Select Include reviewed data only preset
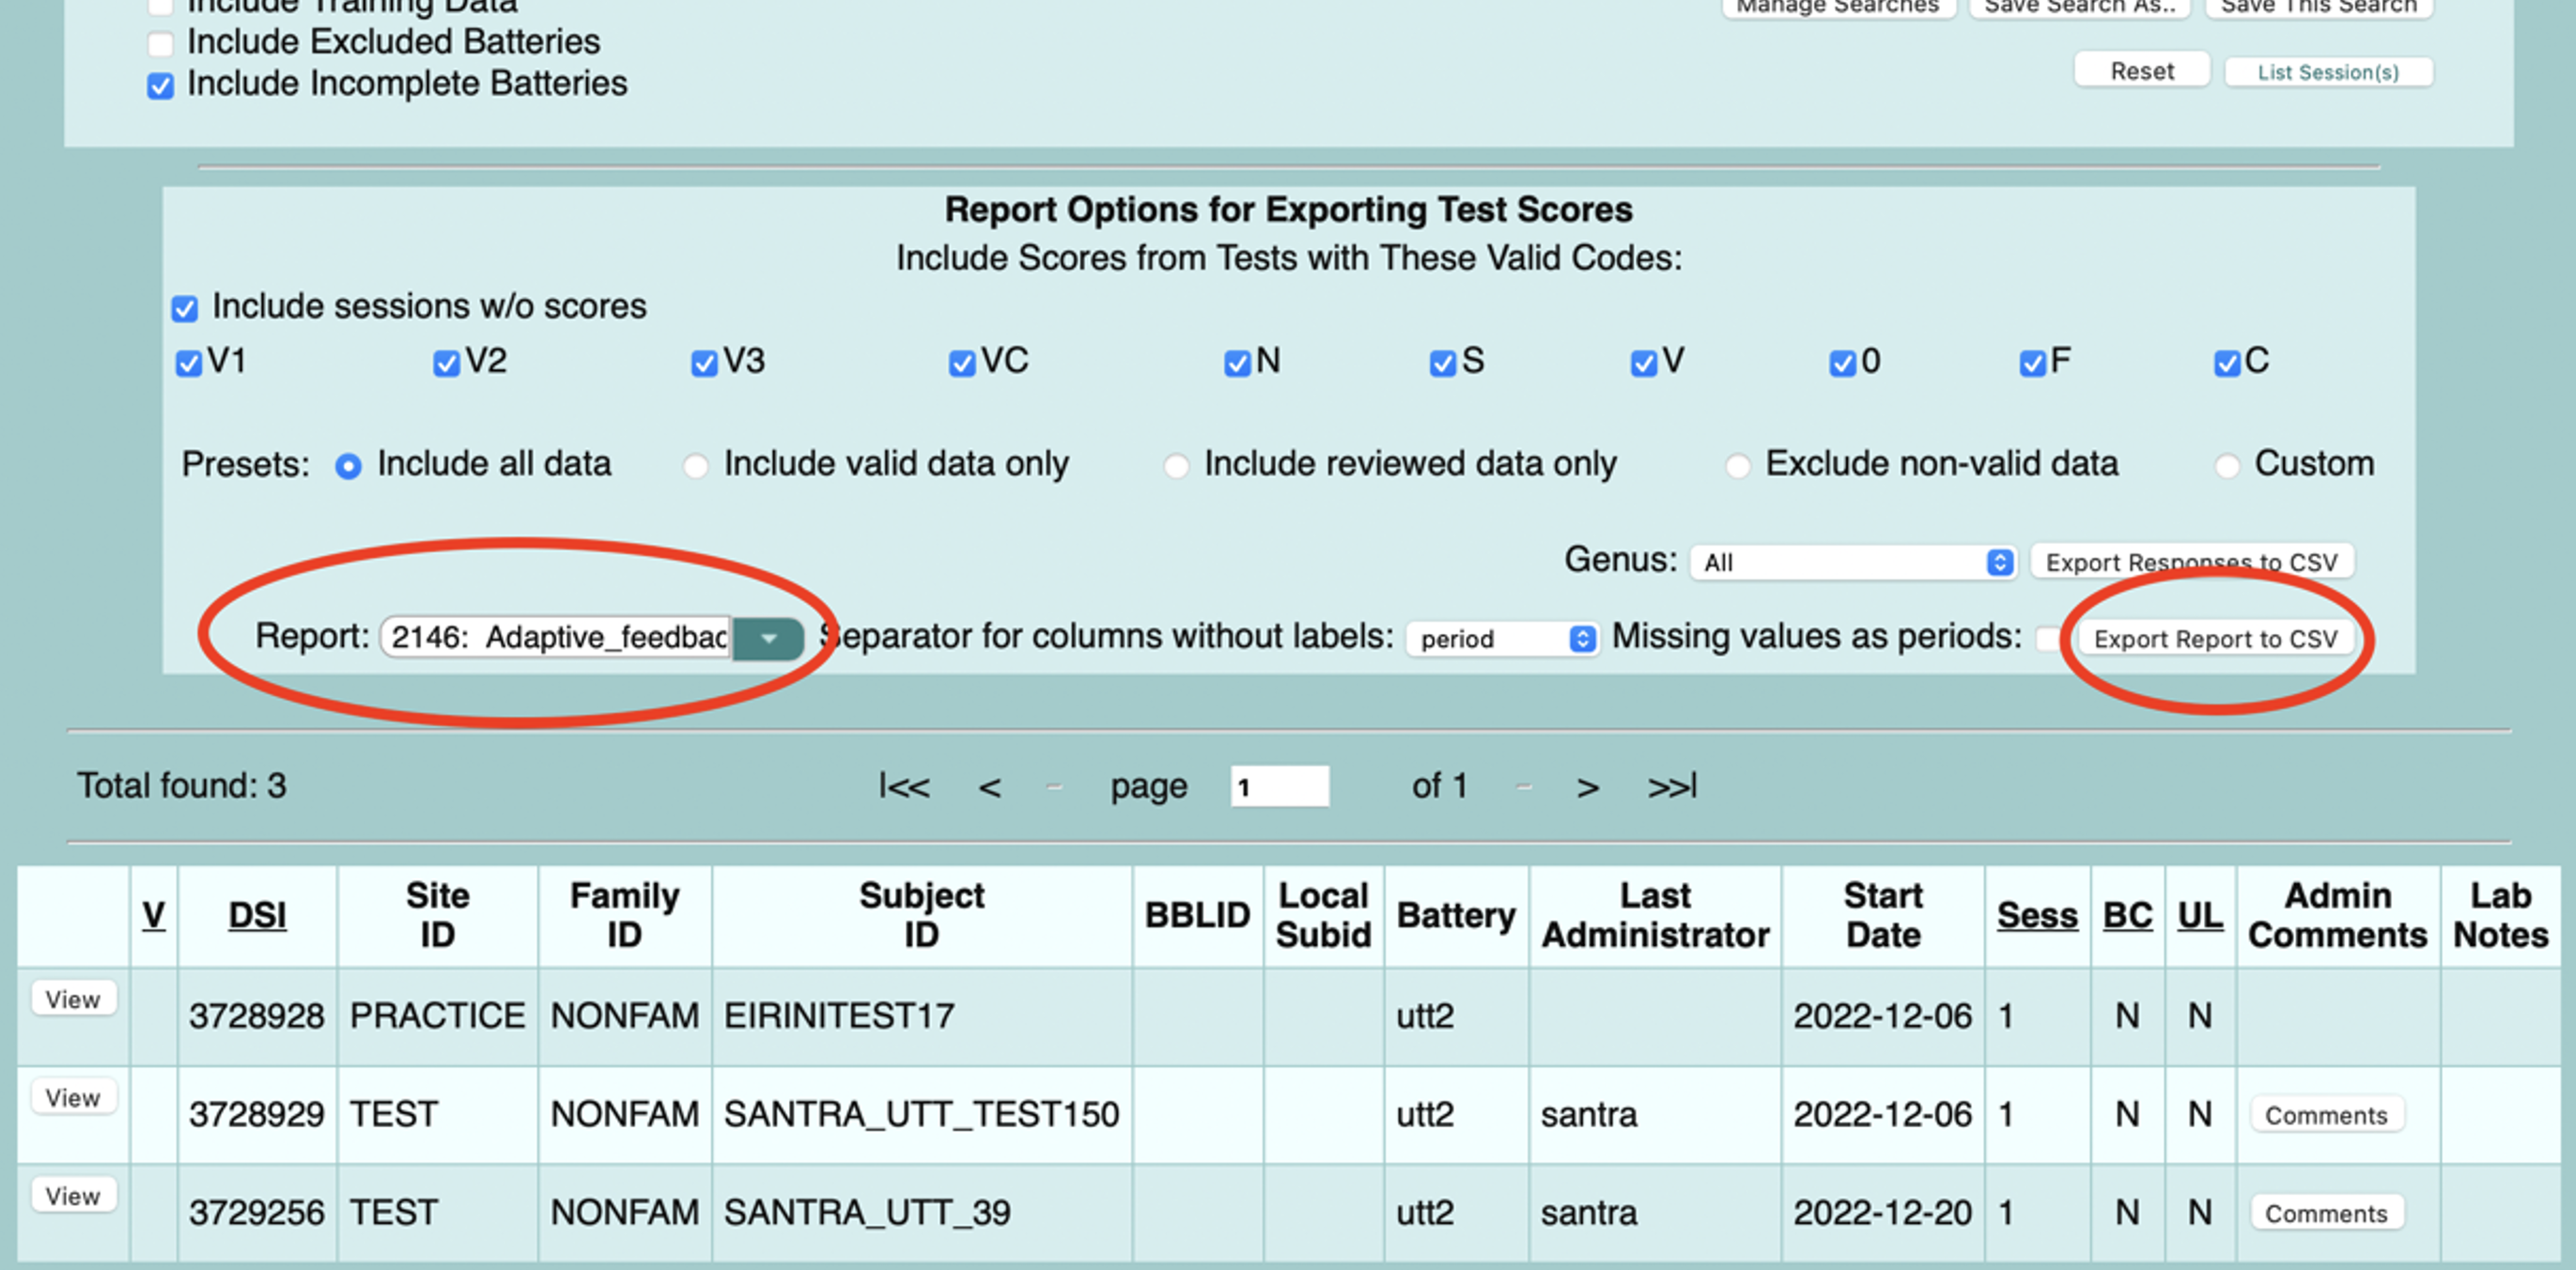The image size is (2576, 1270). click(x=1176, y=466)
